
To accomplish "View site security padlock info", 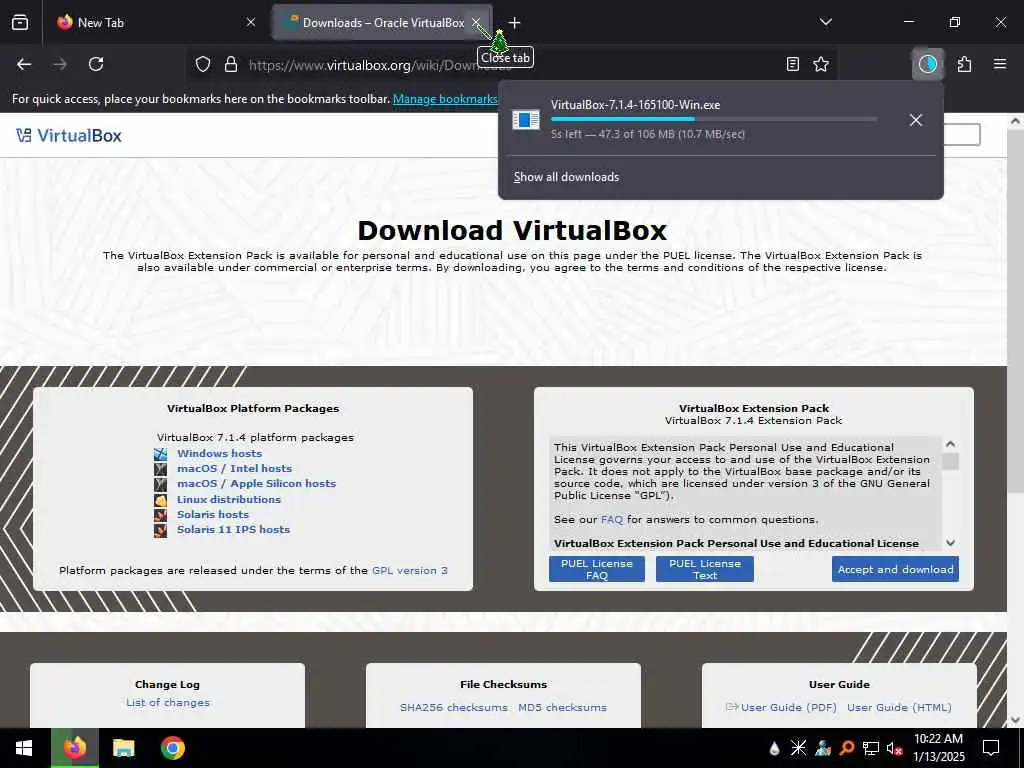I will click(x=231, y=64).
